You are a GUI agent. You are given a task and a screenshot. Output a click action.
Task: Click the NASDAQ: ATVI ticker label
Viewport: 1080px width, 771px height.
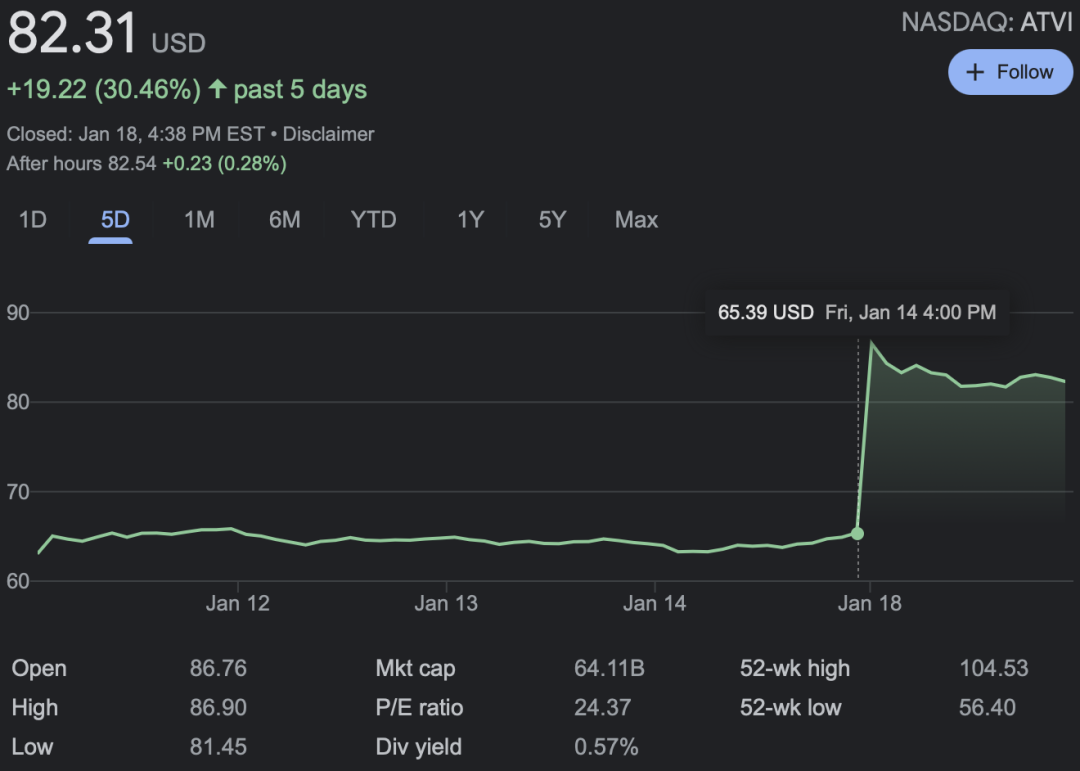[x=986, y=23]
